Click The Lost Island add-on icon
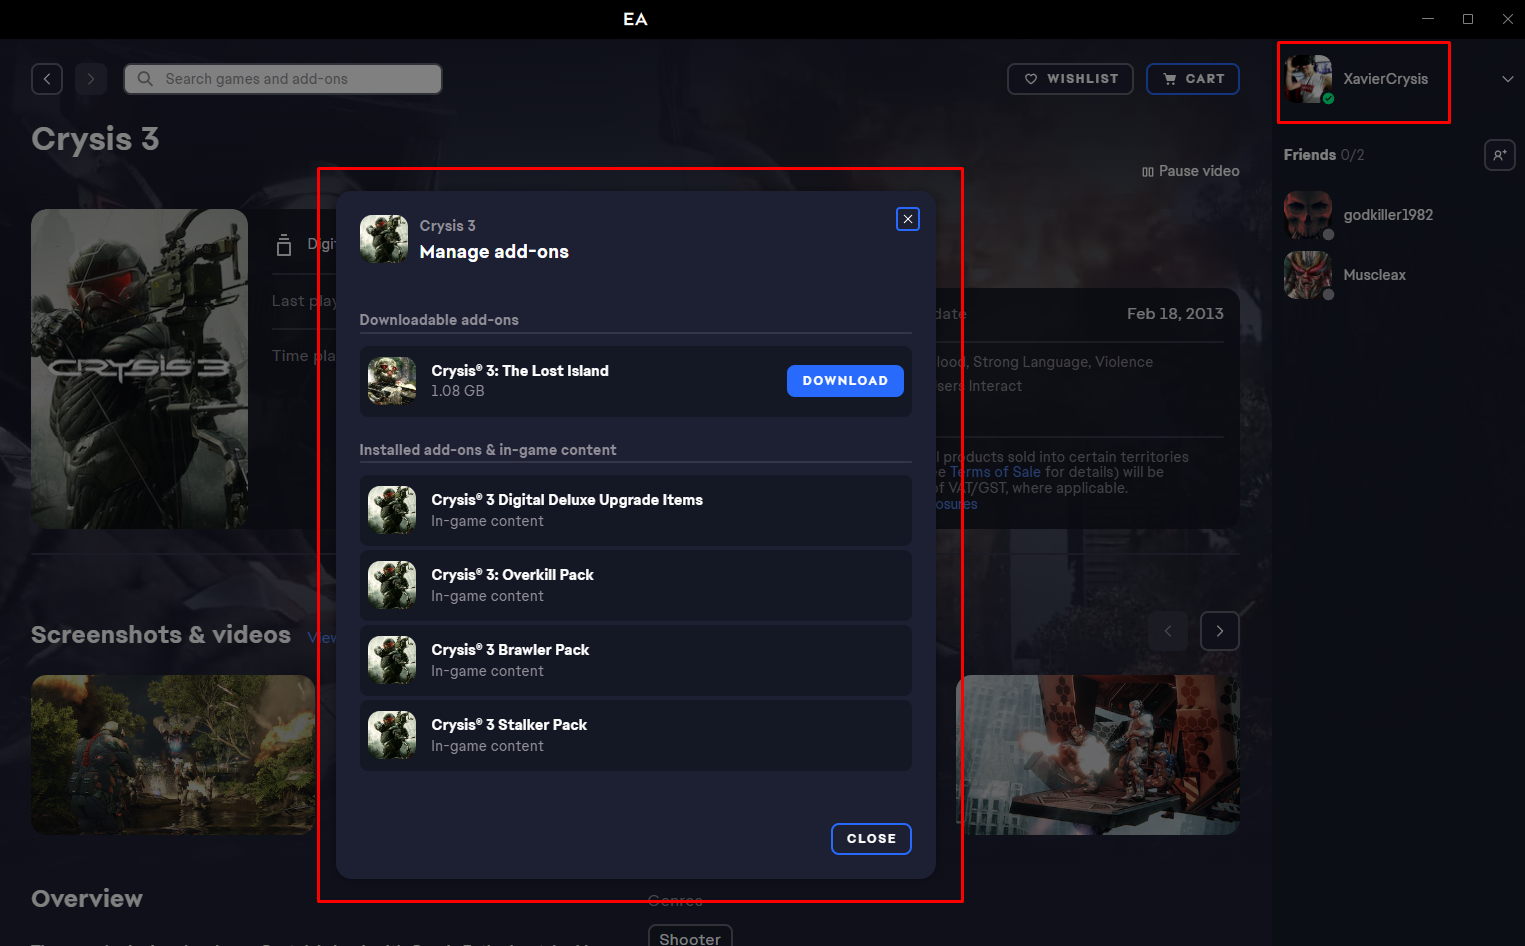Viewport: 1525px width, 946px height. pos(392,381)
